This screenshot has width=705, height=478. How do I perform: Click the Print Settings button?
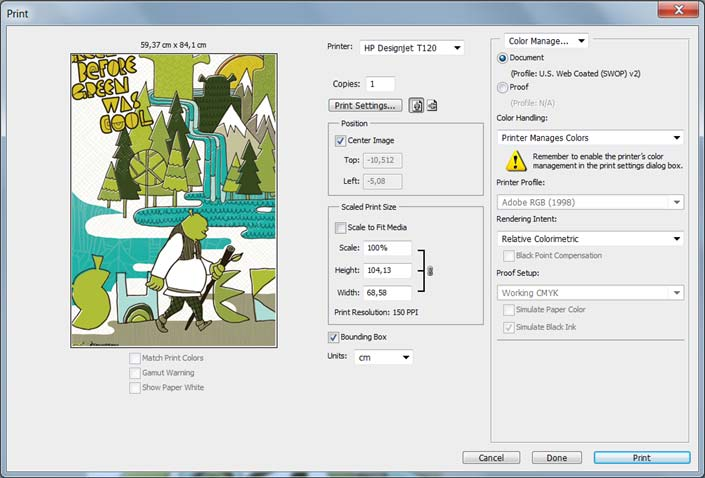tap(365, 106)
